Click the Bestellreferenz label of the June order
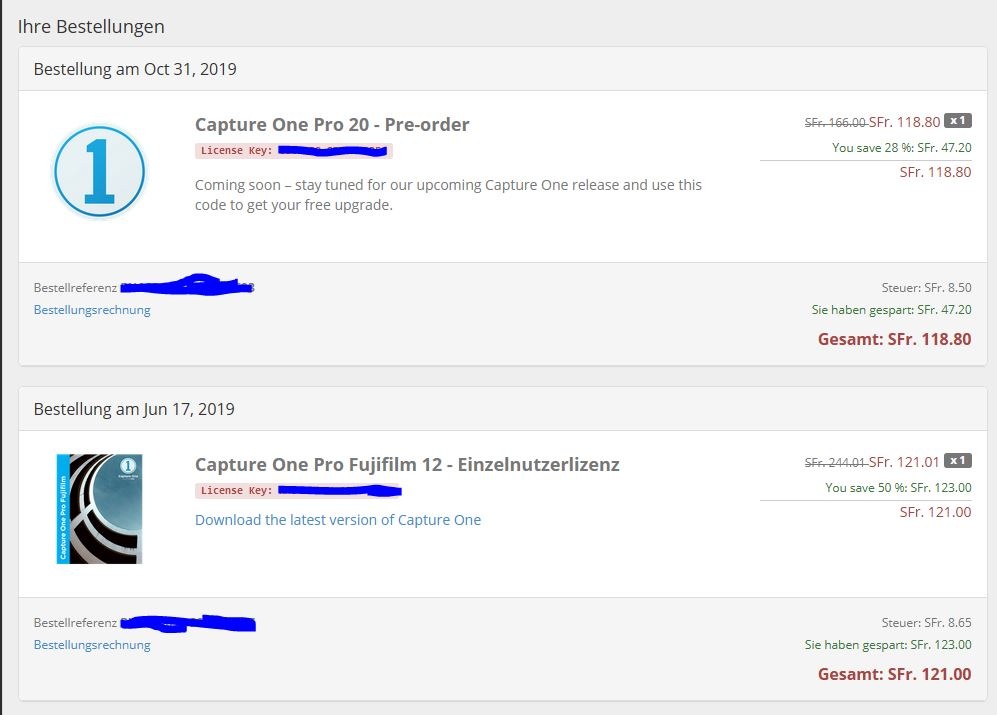This screenshot has height=715, width=997. pos(75,623)
